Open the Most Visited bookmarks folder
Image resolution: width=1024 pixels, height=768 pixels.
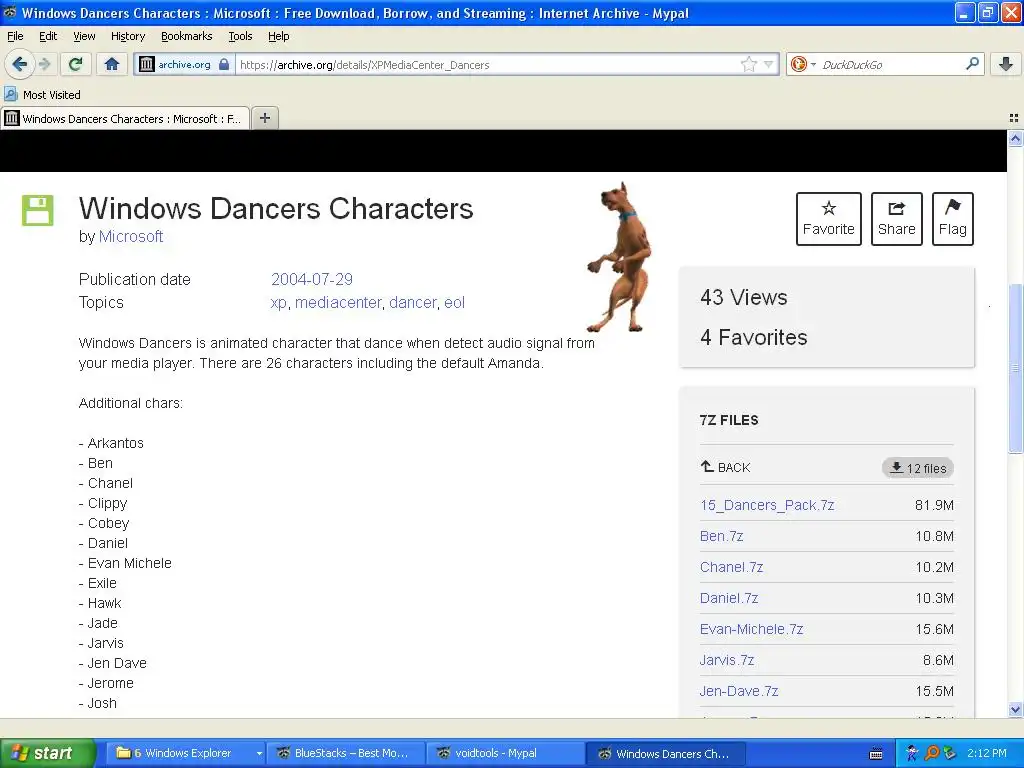point(42,95)
